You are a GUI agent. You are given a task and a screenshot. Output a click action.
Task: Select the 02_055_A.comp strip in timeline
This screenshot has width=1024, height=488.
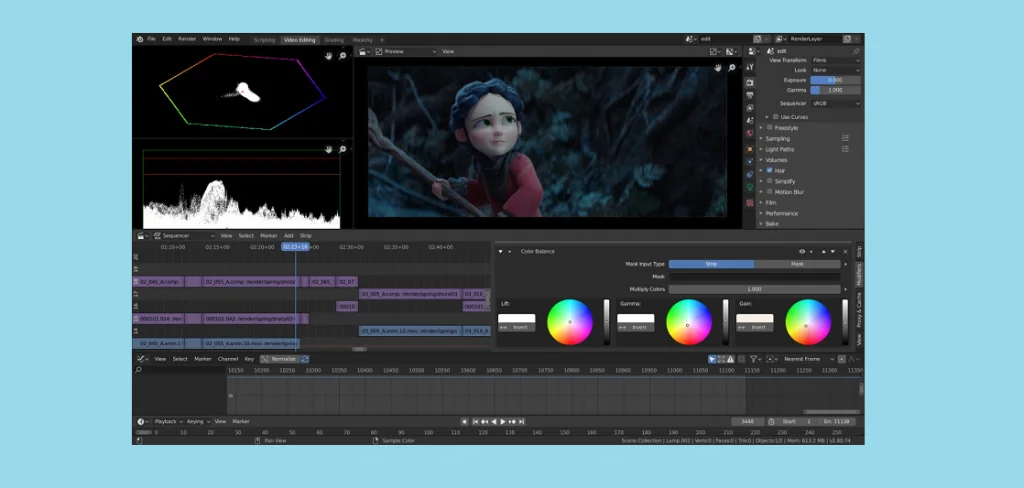[251, 282]
